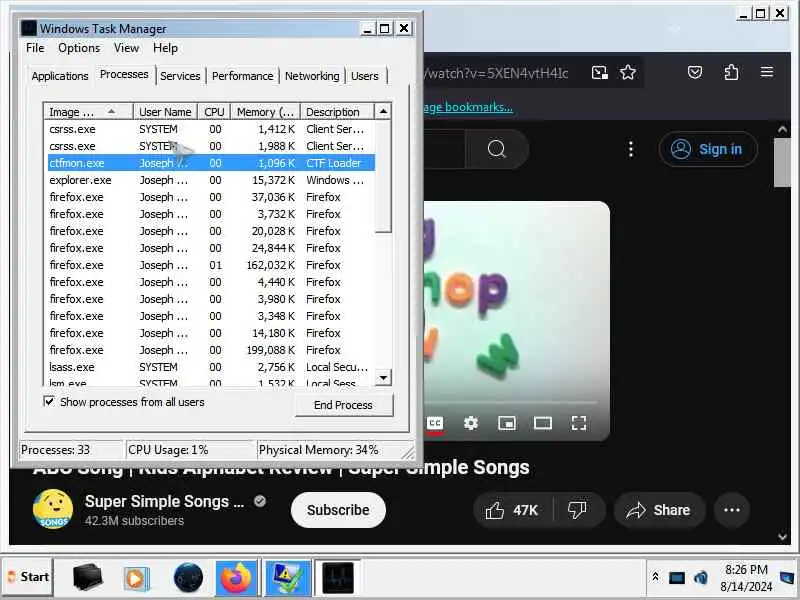
Task: Enable miniplayer mode on the video
Action: pyautogui.click(x=507, y=423)
